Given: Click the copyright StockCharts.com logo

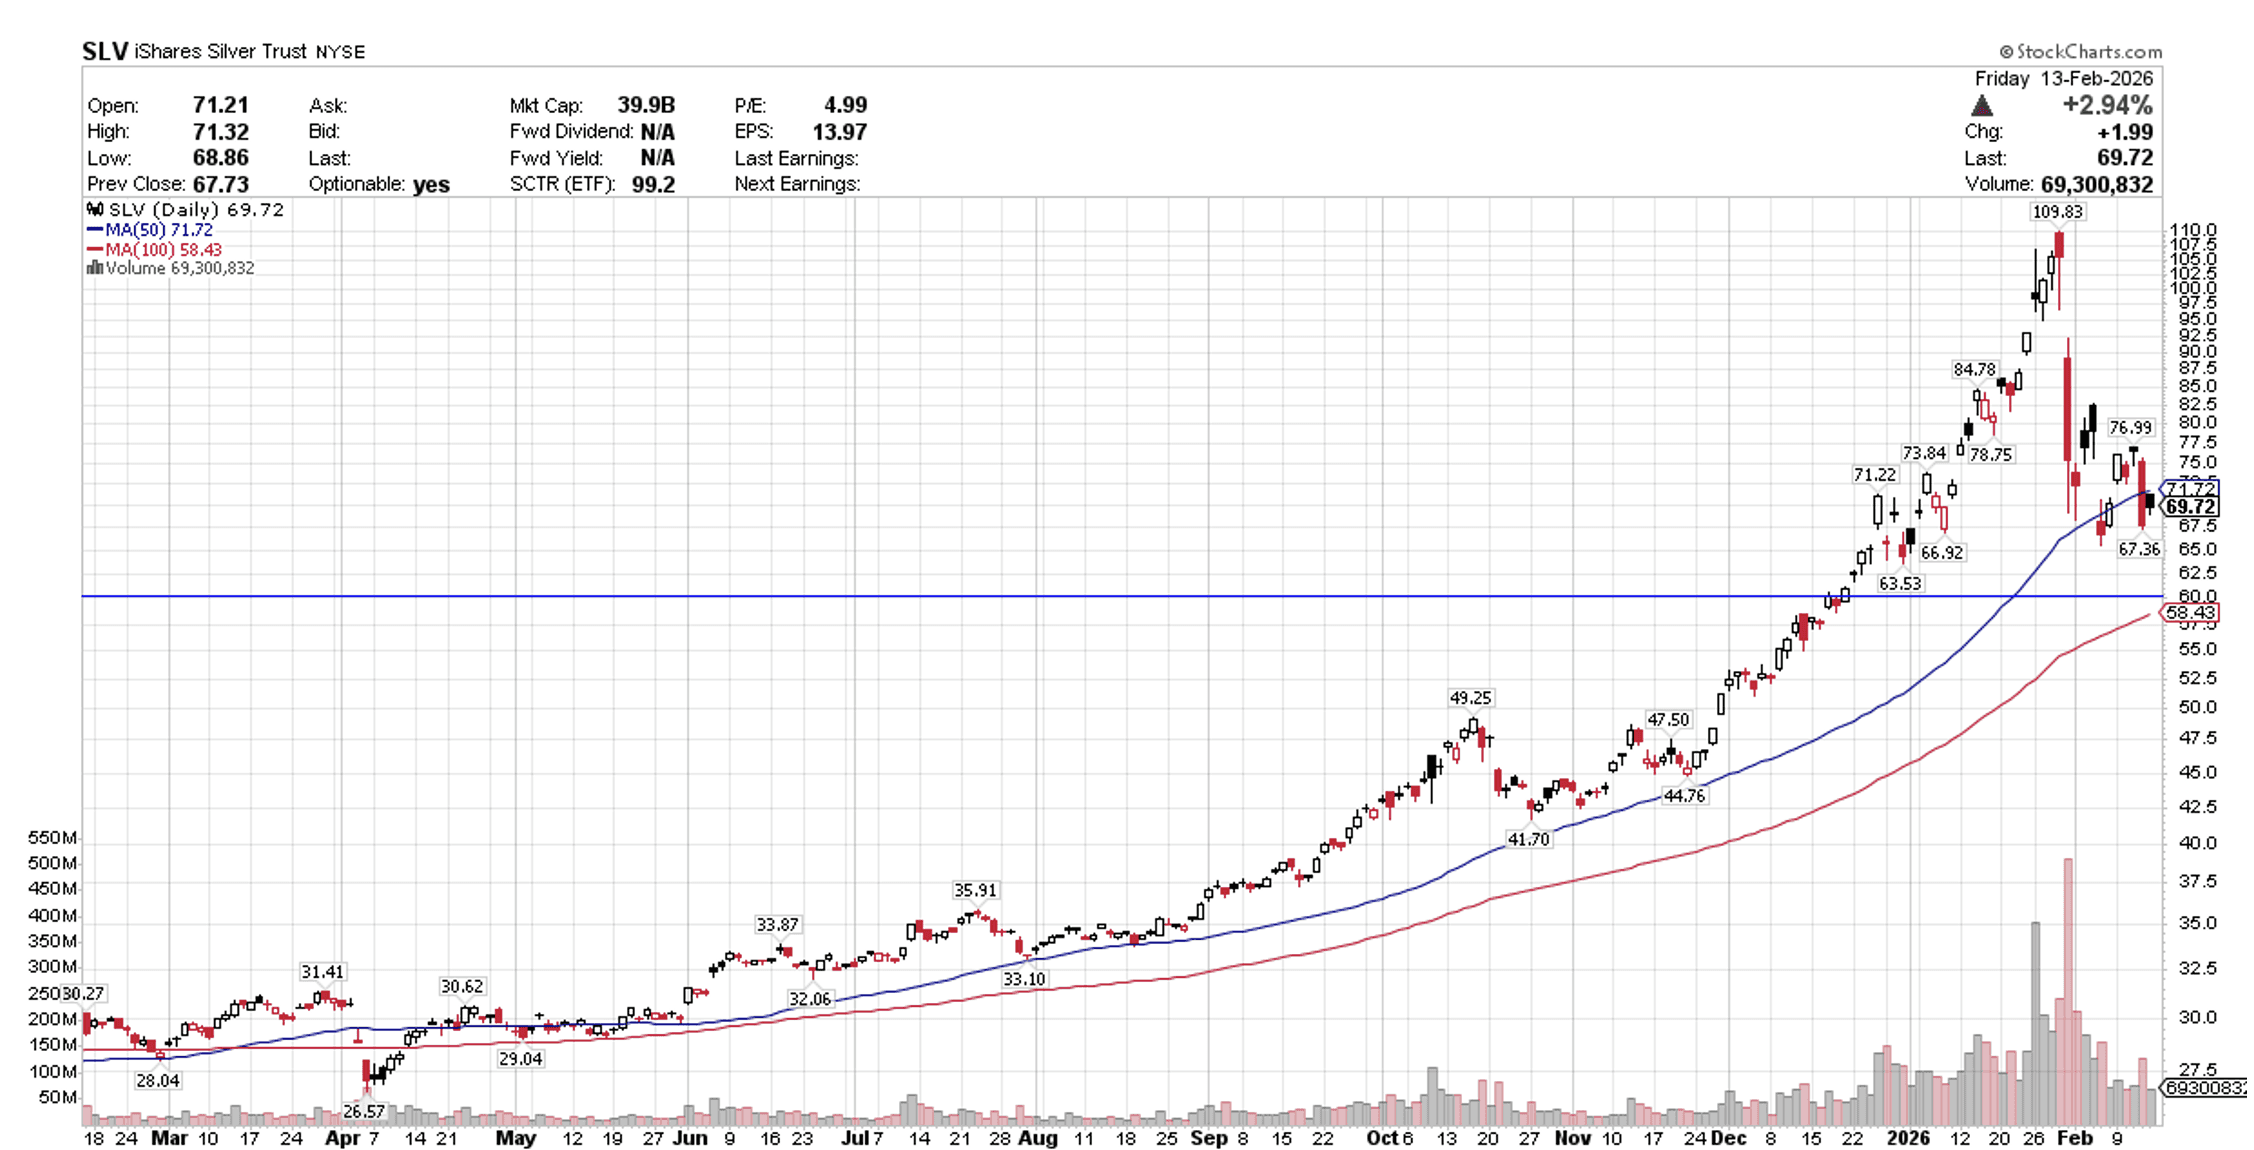Looking at the screenshot, I should tap(2081, 51).
